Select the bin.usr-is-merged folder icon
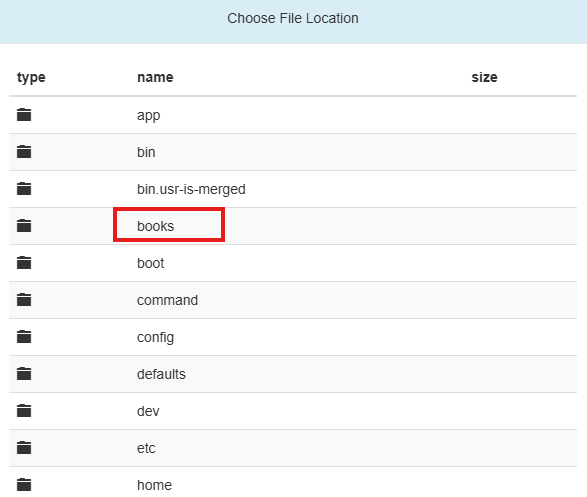Viewport: 587px width, 497px height. pyautogui.click(x=24, y=189)
